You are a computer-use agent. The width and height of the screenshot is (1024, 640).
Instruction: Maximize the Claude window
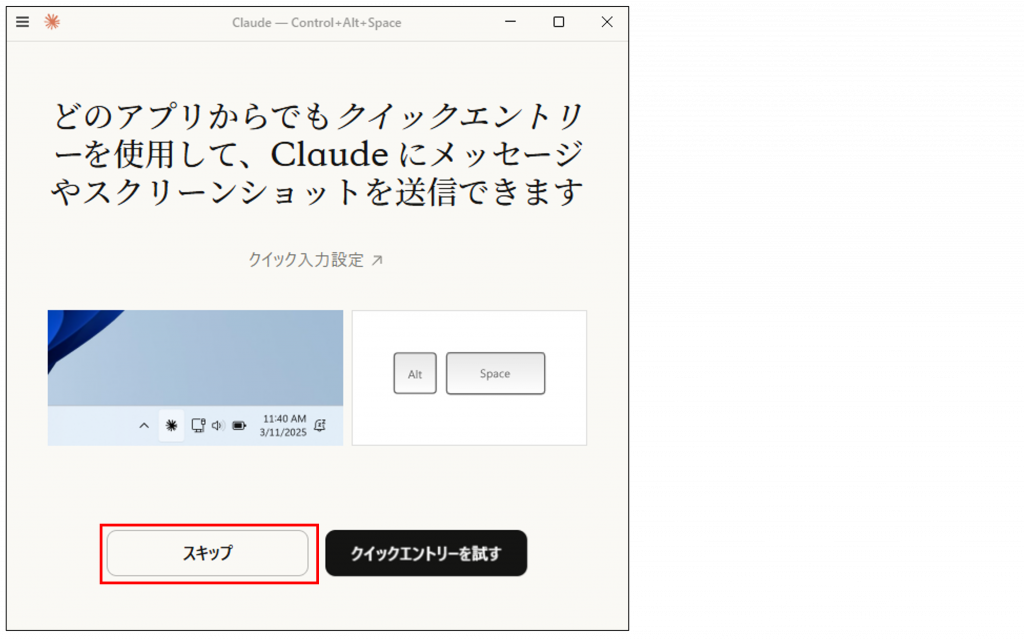559,22
